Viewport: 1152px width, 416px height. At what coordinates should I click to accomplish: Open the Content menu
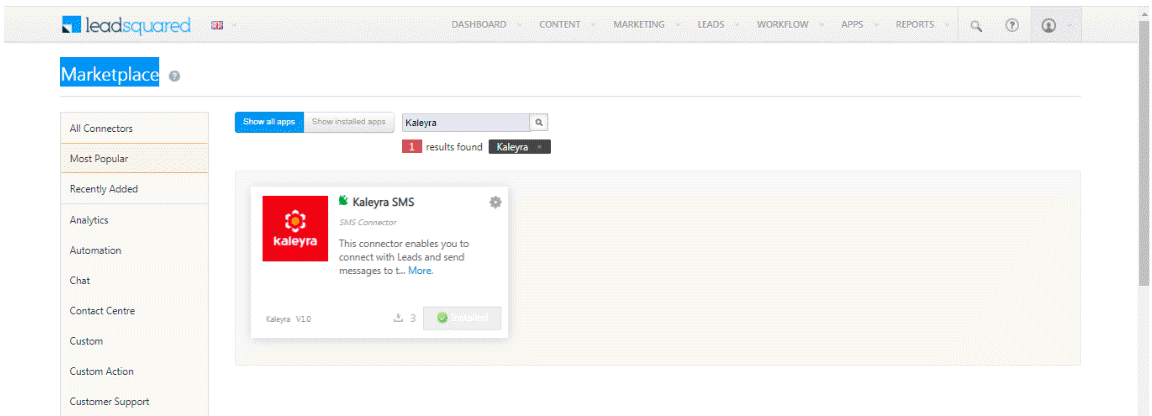(x=560, y=24)
